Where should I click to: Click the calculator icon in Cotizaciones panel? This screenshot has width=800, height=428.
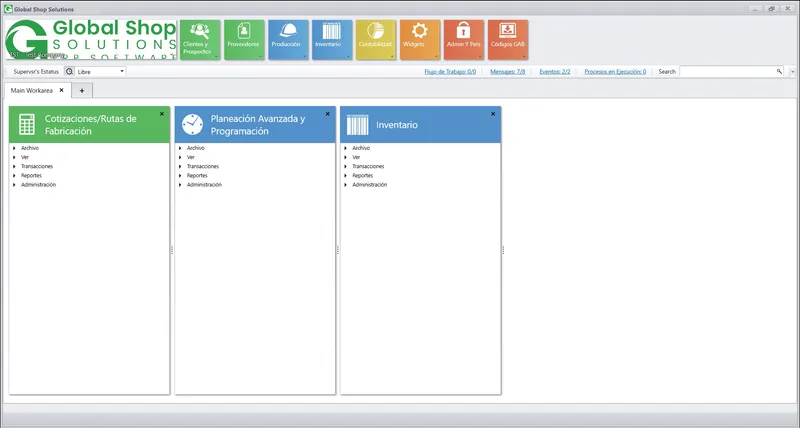(27, 124)
